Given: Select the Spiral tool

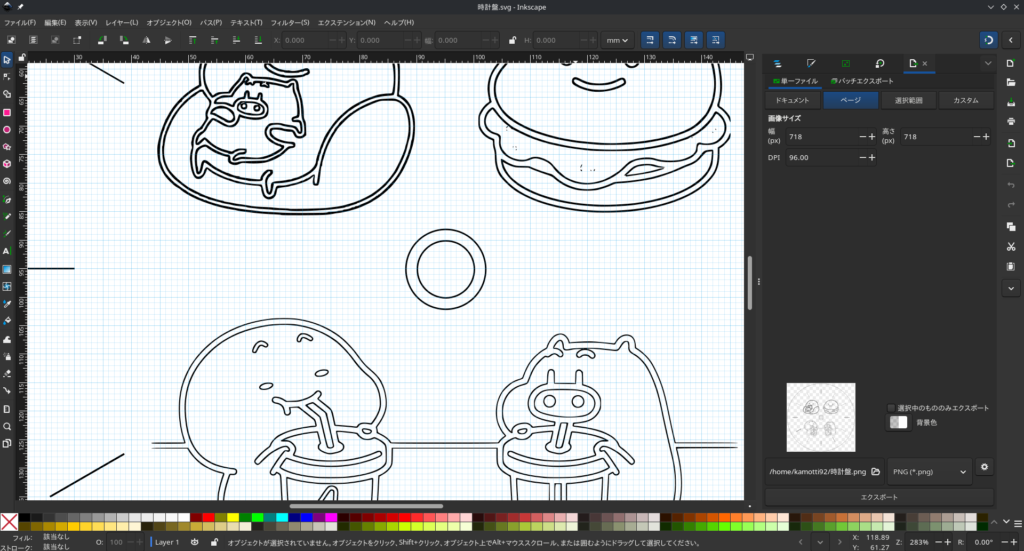Looking at the screenshot, I should point(7,182).
